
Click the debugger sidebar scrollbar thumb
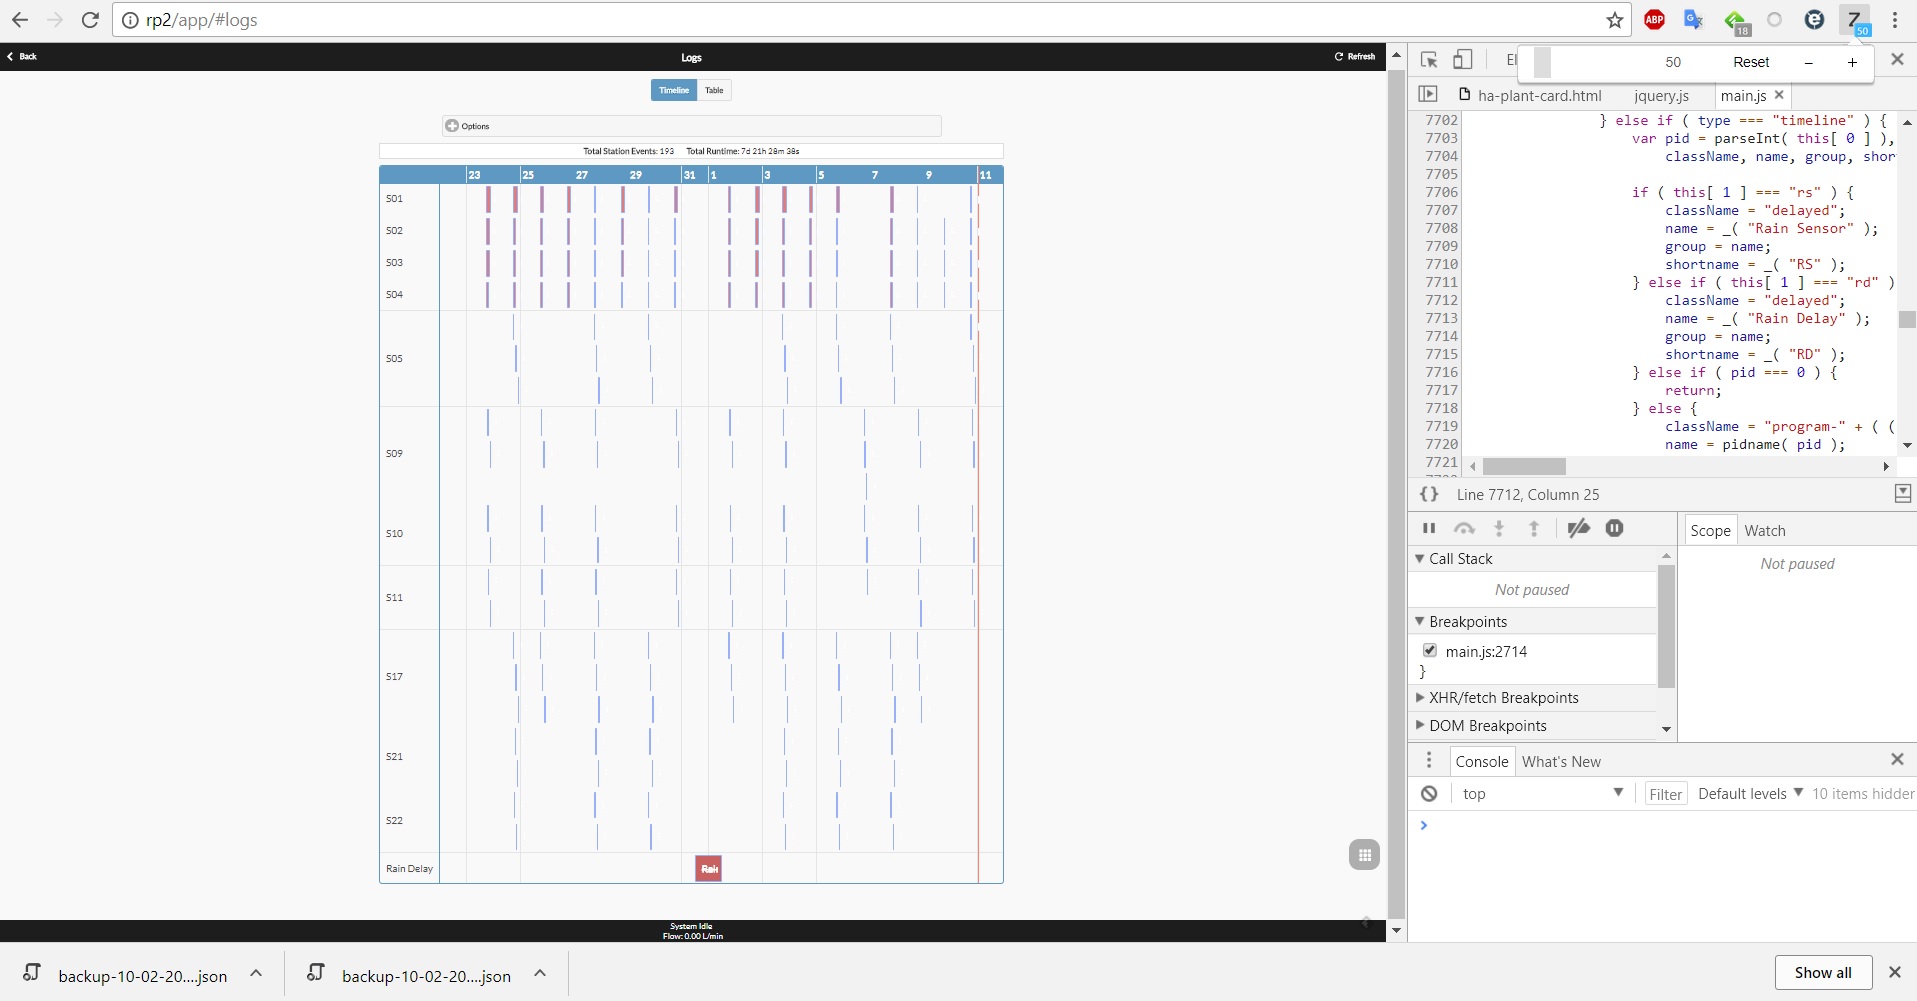(1666, 626)
